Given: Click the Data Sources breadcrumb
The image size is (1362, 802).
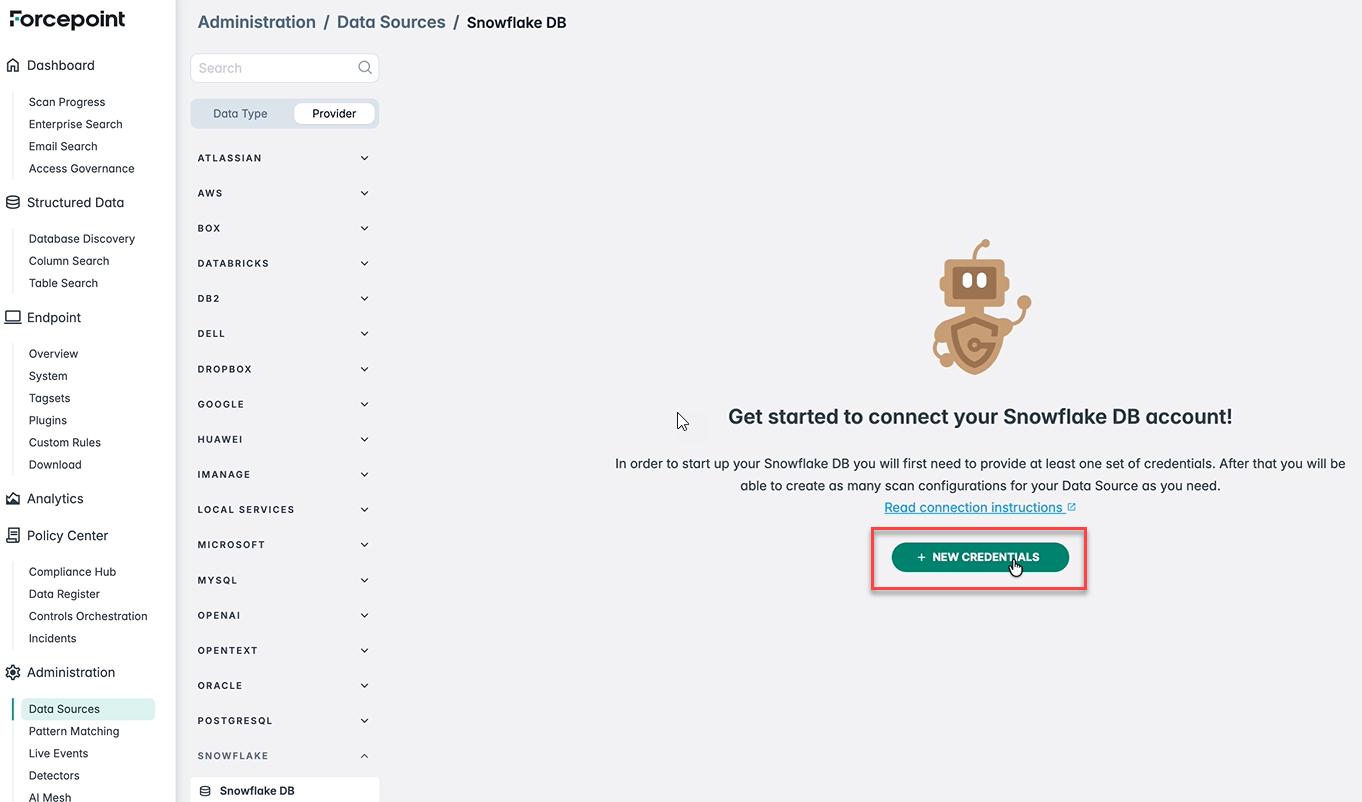Looking at the screenshot, I should pyautogui.click(x=391, y=22).
